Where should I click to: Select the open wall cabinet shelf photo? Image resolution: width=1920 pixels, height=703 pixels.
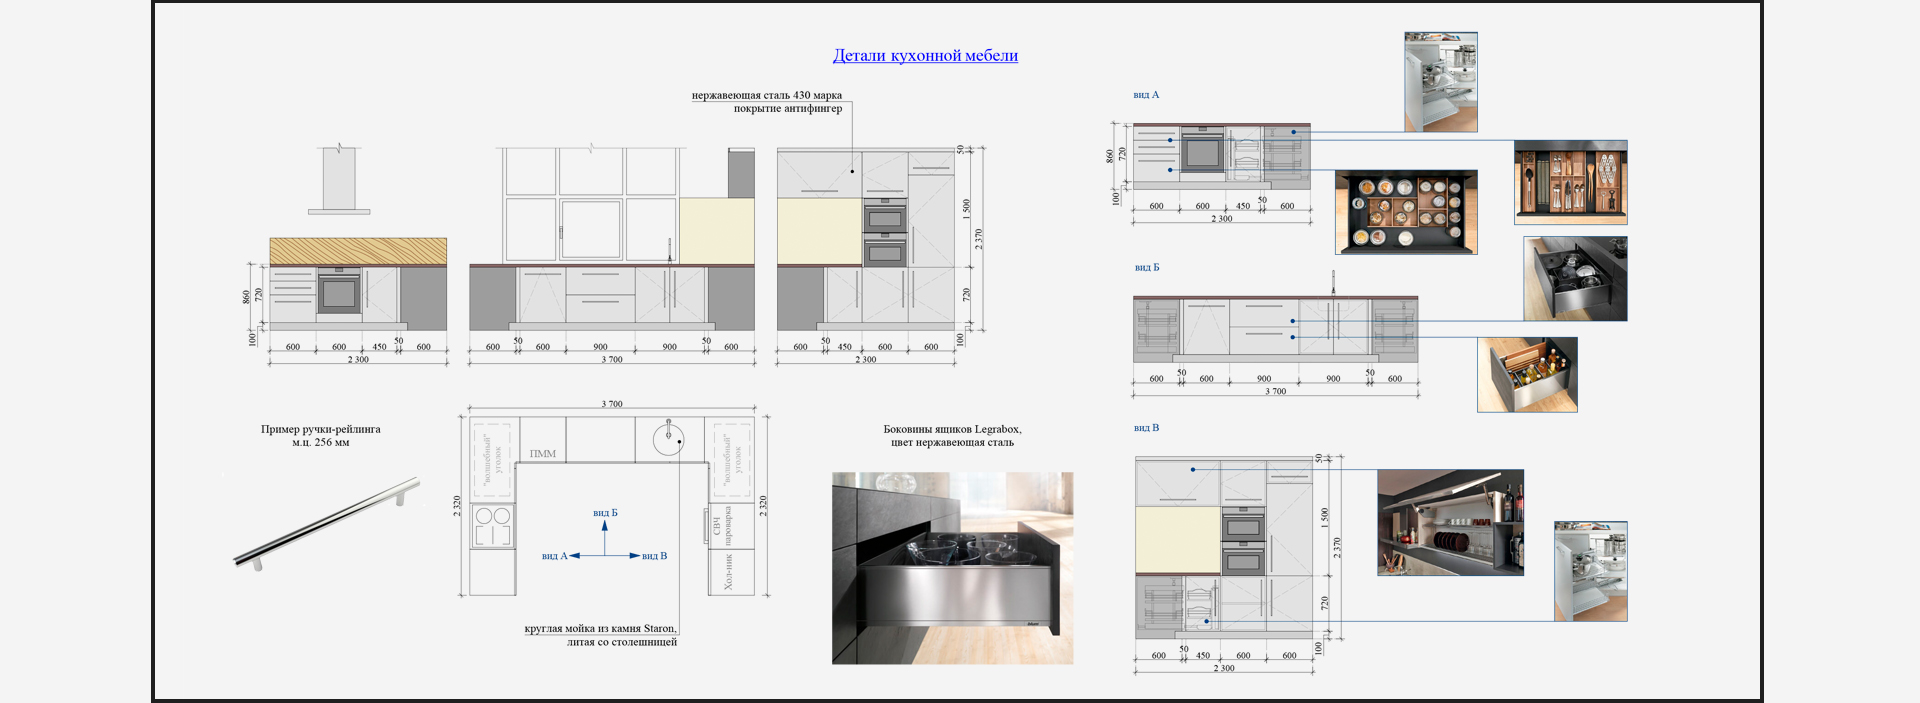pos(1450,522)
